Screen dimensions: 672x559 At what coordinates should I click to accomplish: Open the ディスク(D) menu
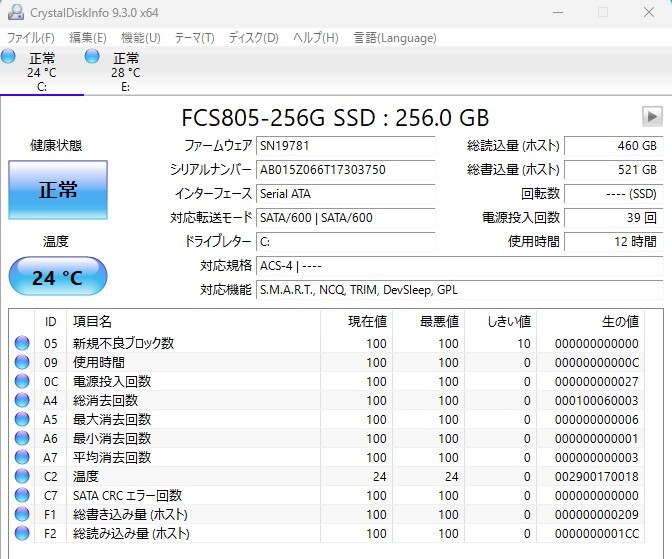tap(253, 38)
